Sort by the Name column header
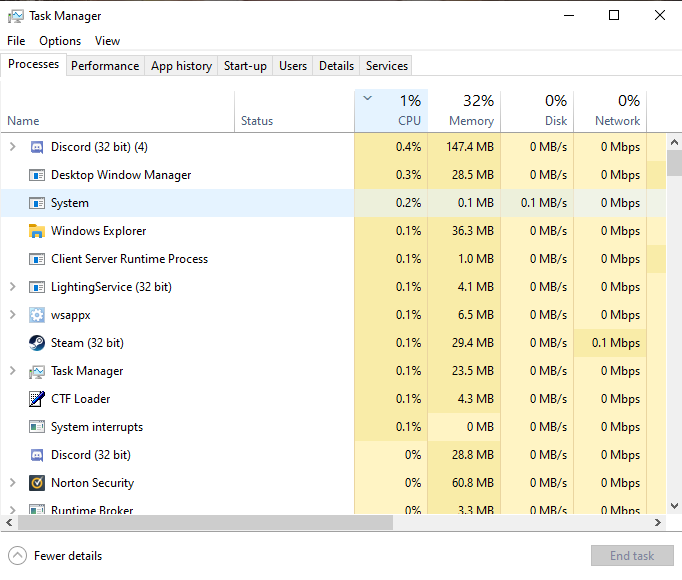 coord(117,111)
